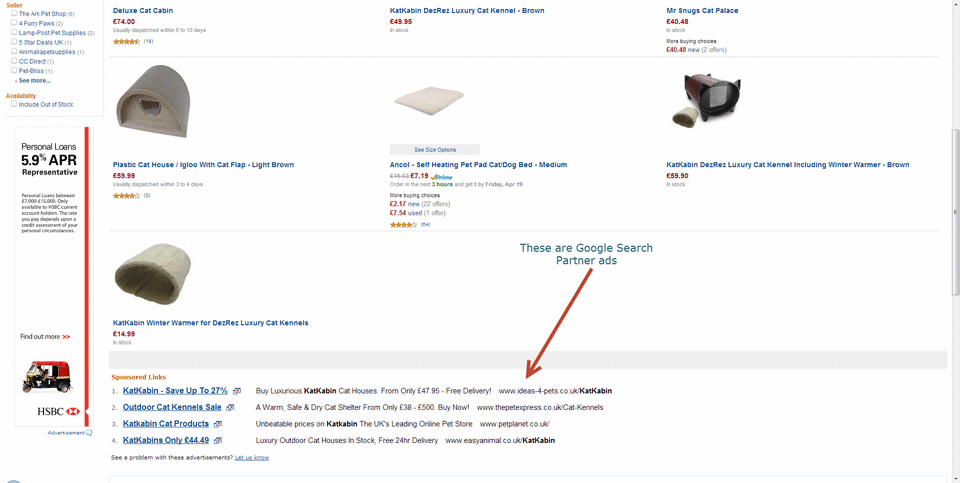Expand See more sellers list

click(34, 81)
